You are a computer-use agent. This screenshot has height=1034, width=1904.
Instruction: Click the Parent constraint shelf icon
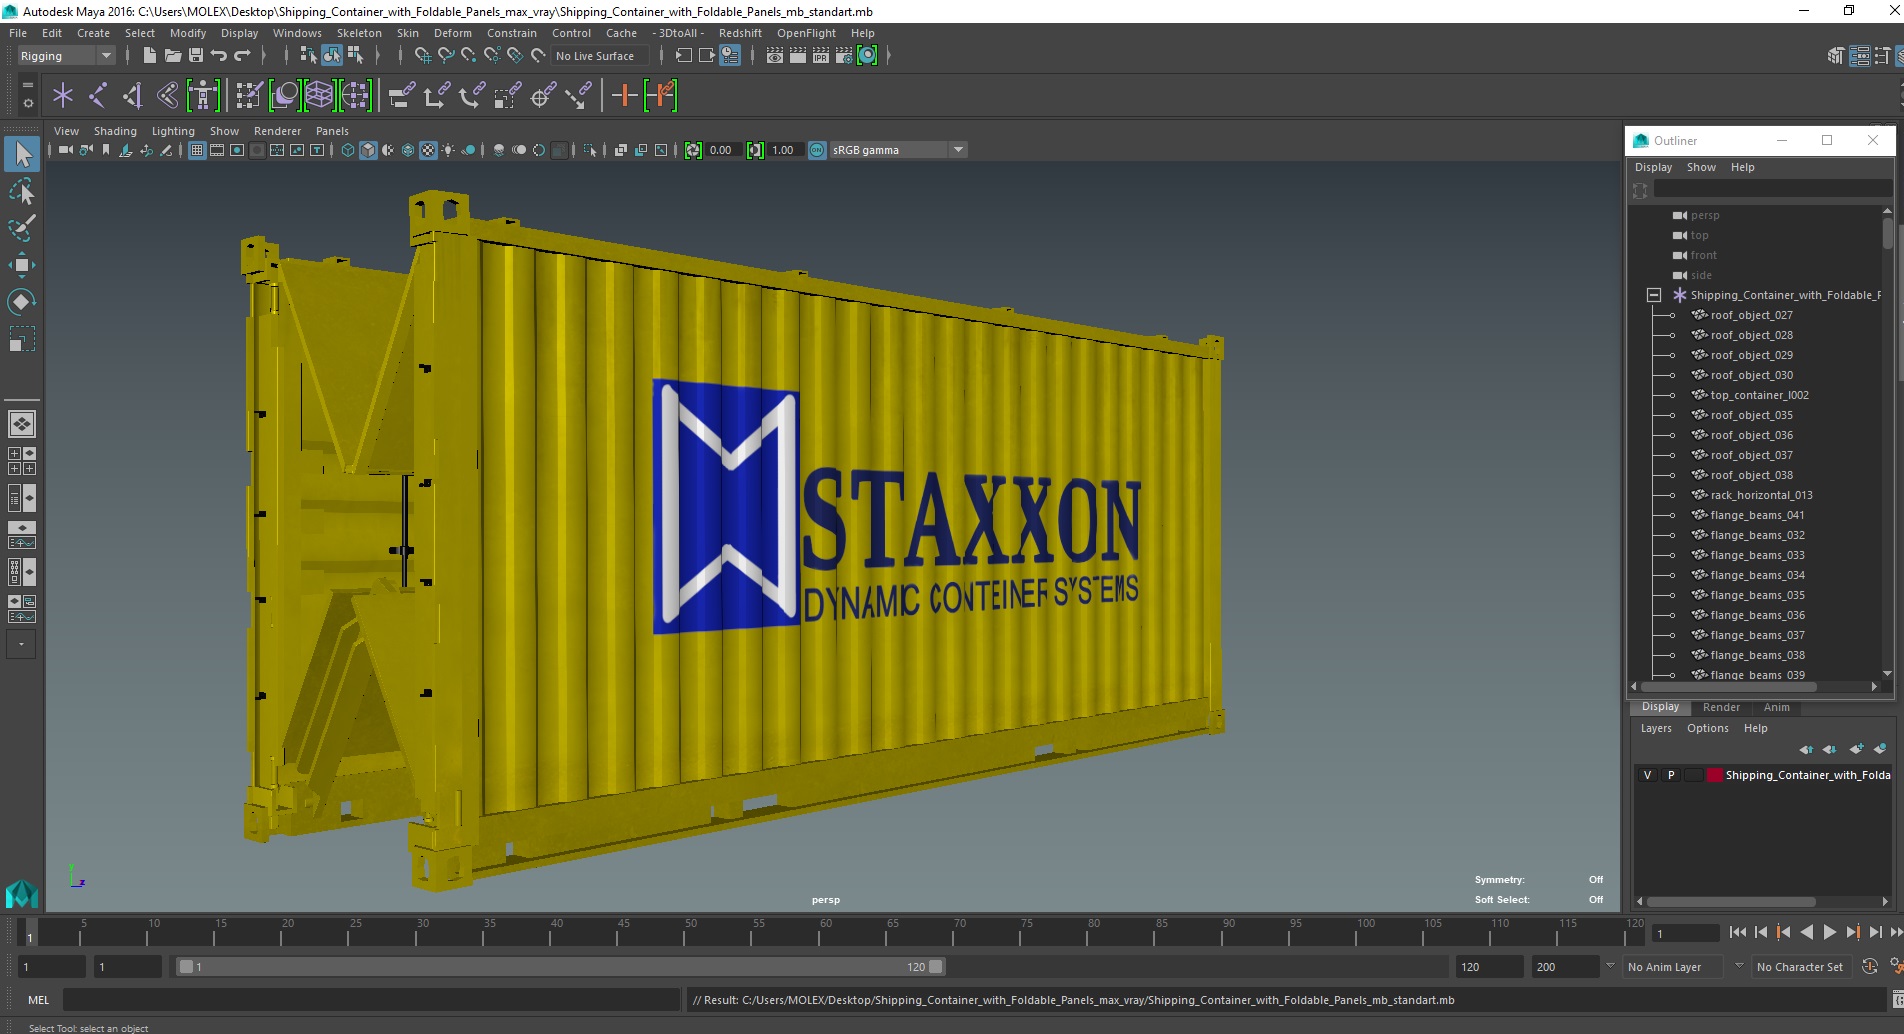pyautogui.click(x=402, y=96)
